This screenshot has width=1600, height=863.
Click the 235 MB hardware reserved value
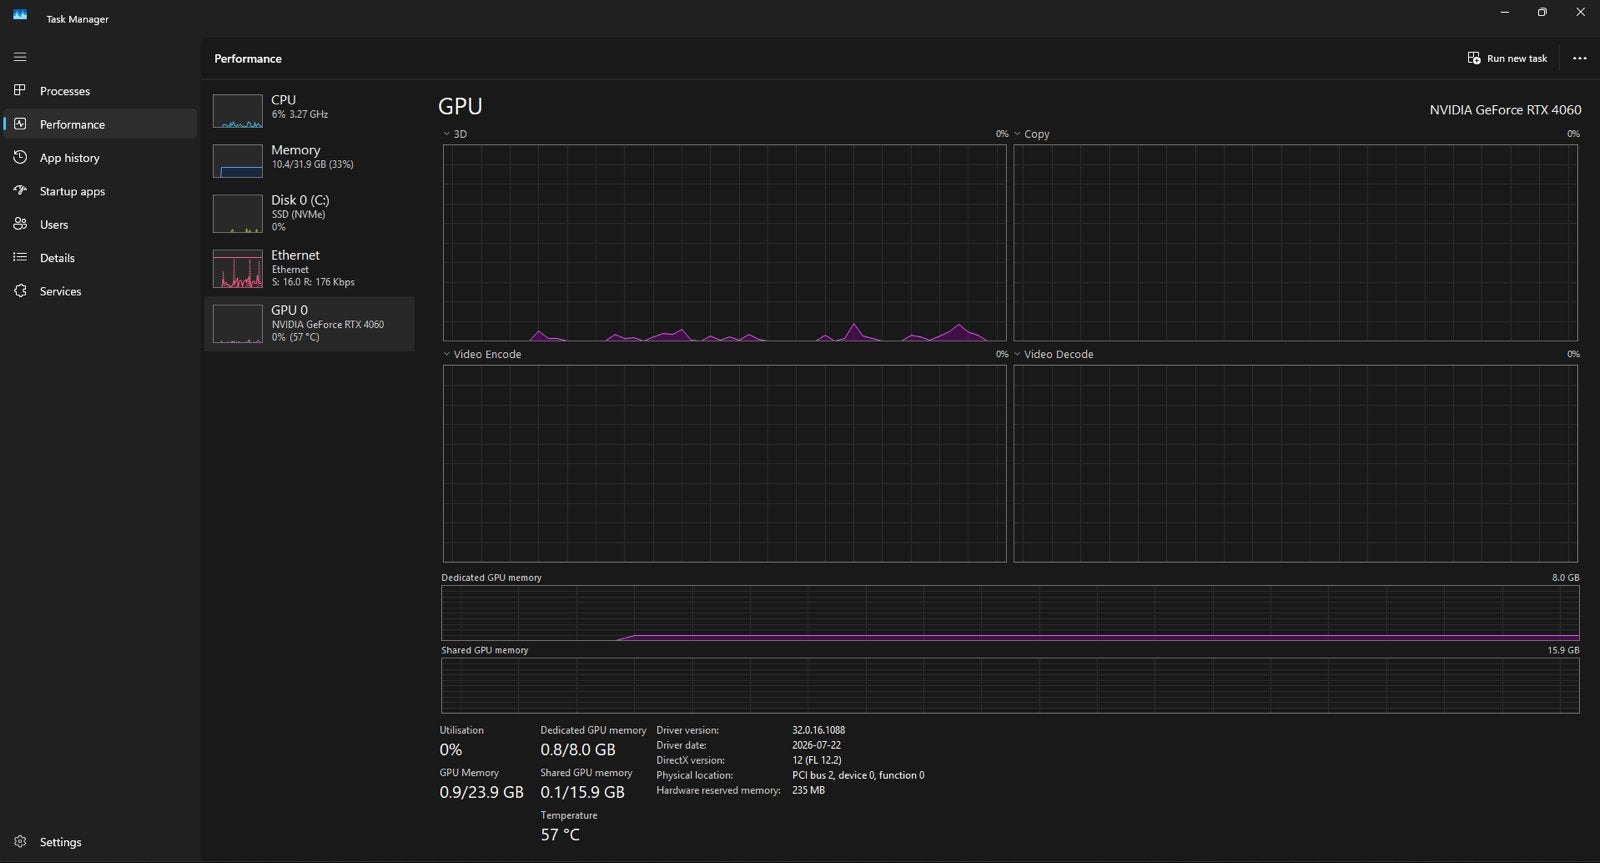coord(808,790)
